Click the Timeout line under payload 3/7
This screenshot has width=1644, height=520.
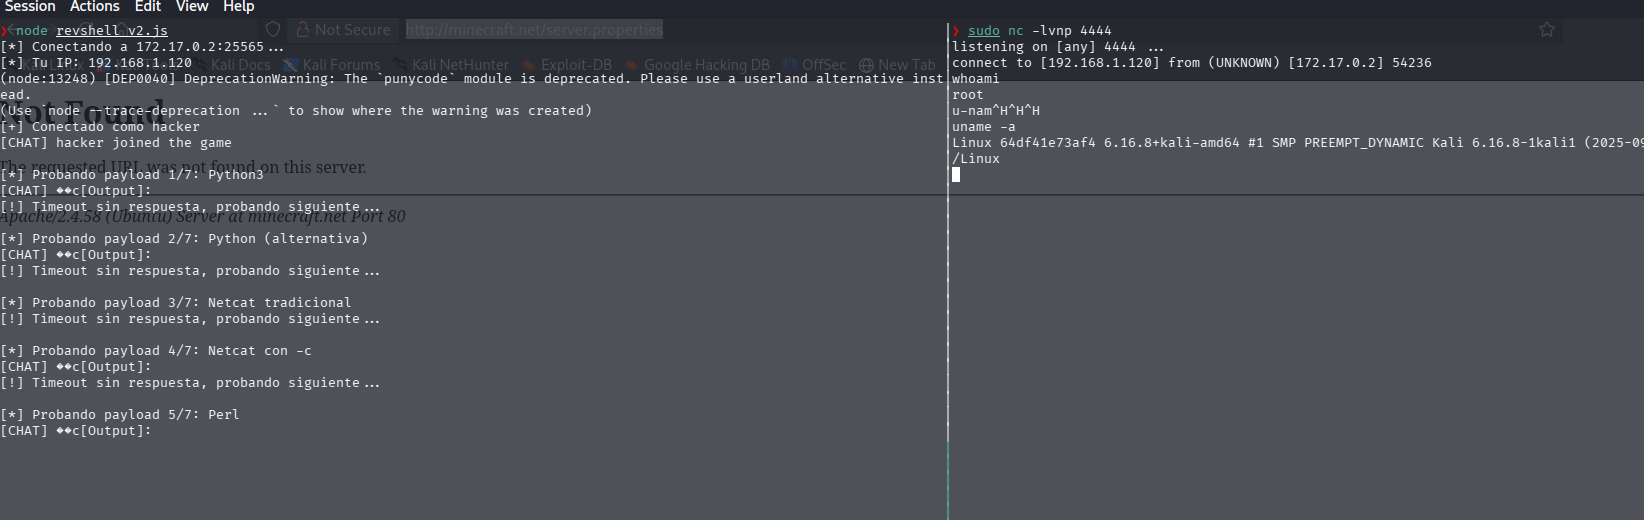tap(190, 319)
